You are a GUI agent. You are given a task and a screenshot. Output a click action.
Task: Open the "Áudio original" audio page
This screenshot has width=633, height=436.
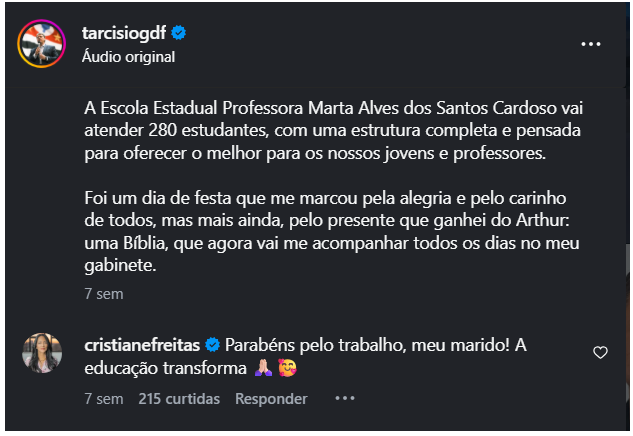click(128, 57)
